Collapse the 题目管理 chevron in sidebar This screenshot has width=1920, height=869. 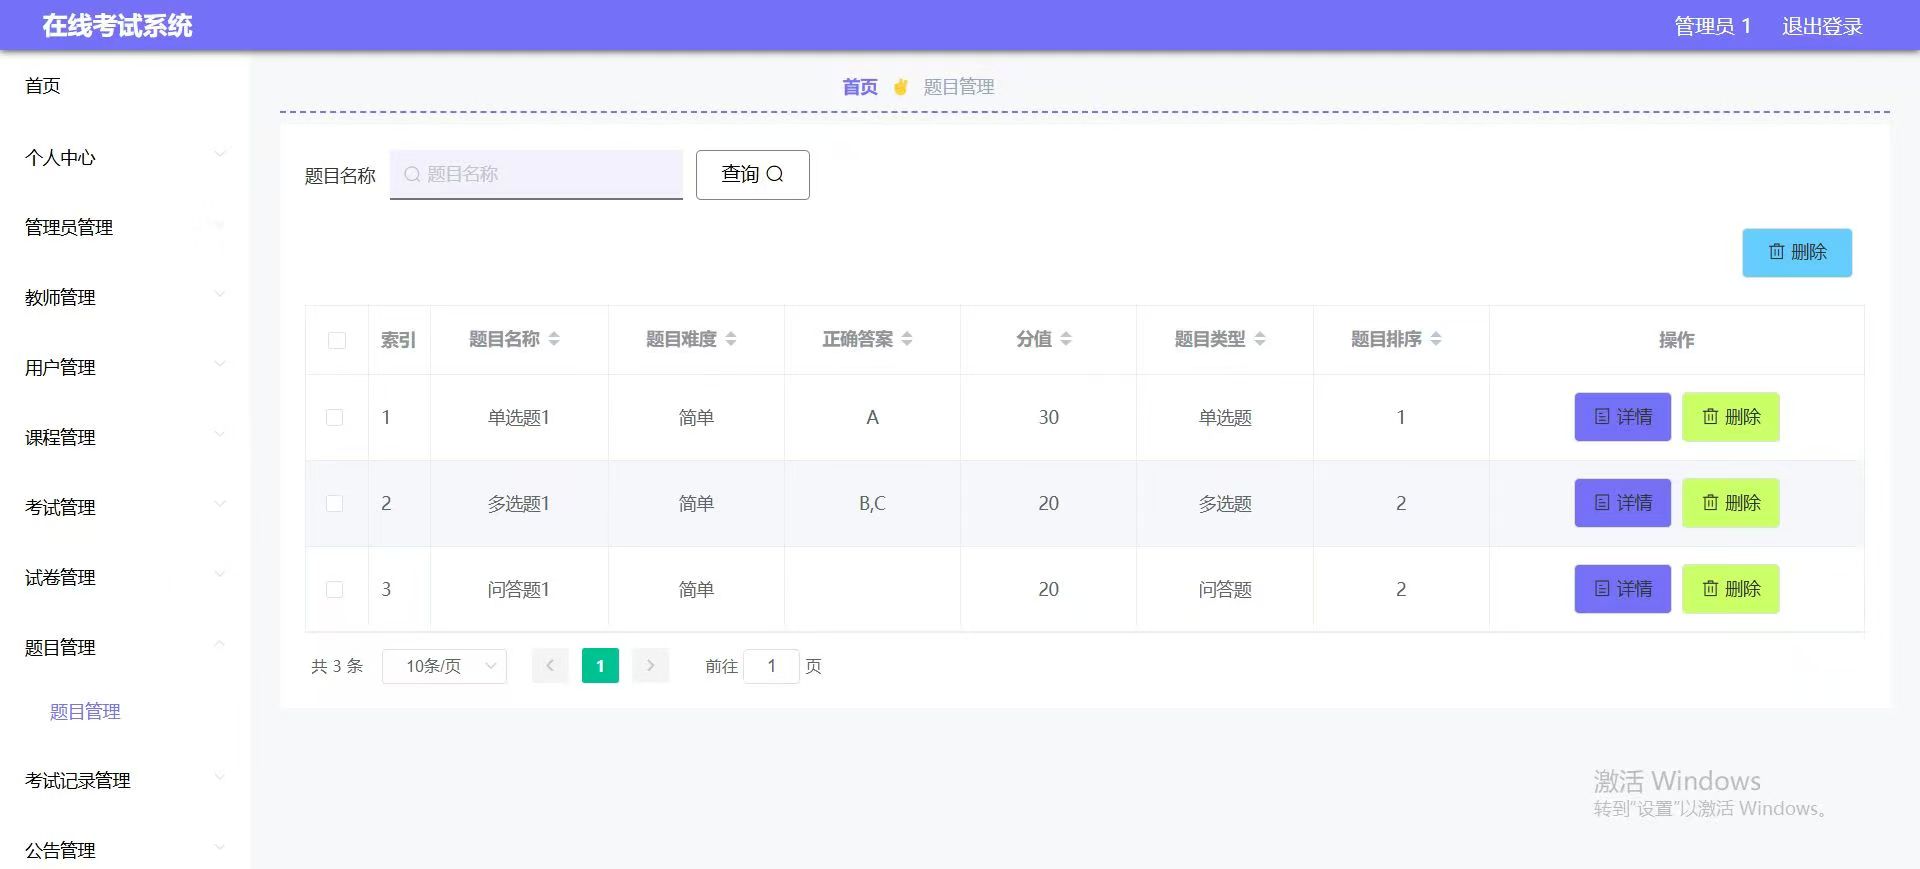(x=220, y=644)
